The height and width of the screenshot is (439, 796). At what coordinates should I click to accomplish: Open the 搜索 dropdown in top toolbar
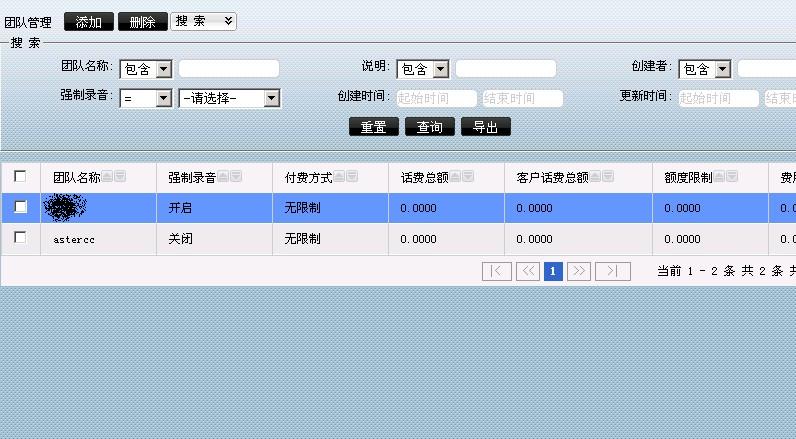click(x=203, y=21)
